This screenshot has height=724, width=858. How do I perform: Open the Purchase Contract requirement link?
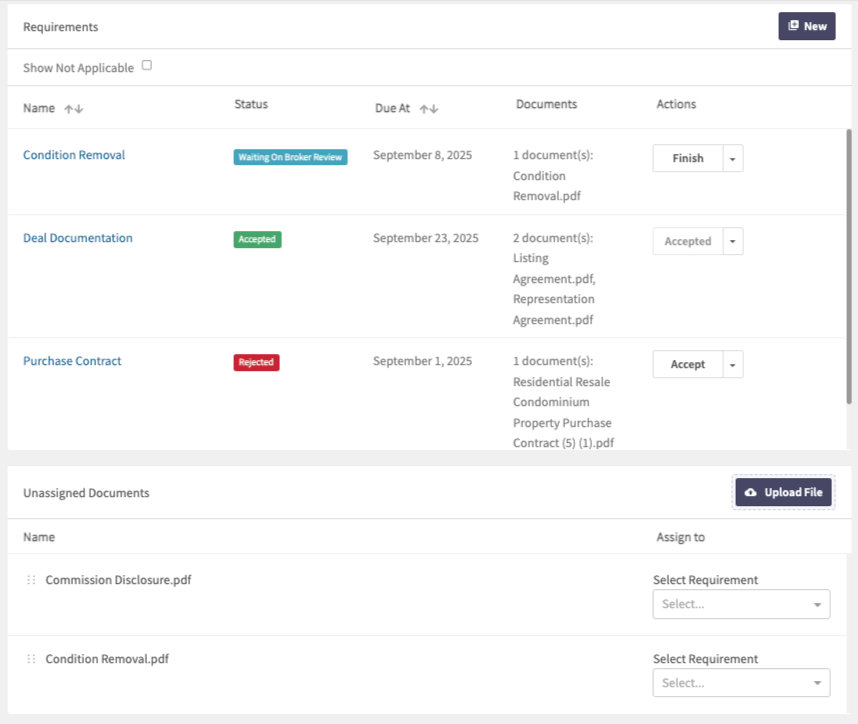pos(72,361)
